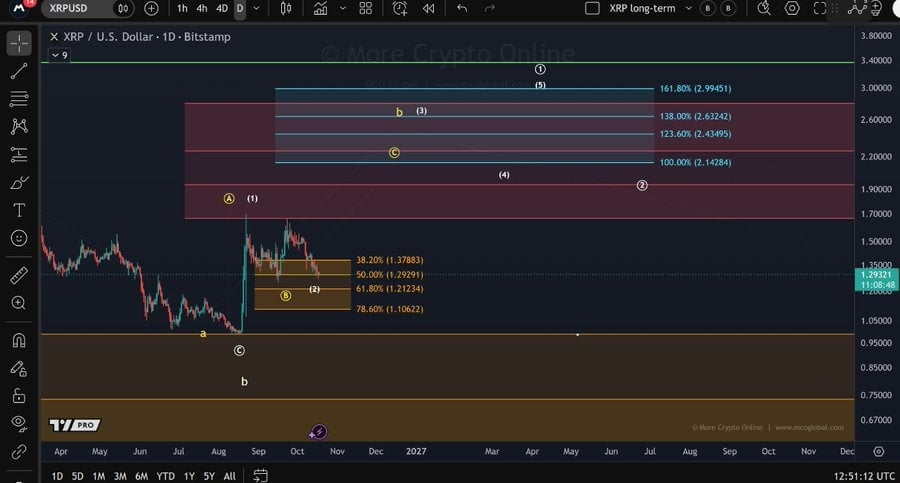Viewport: 900px width, 483px height.
Task: Open price scale settings gear
Action: point(878,451)
